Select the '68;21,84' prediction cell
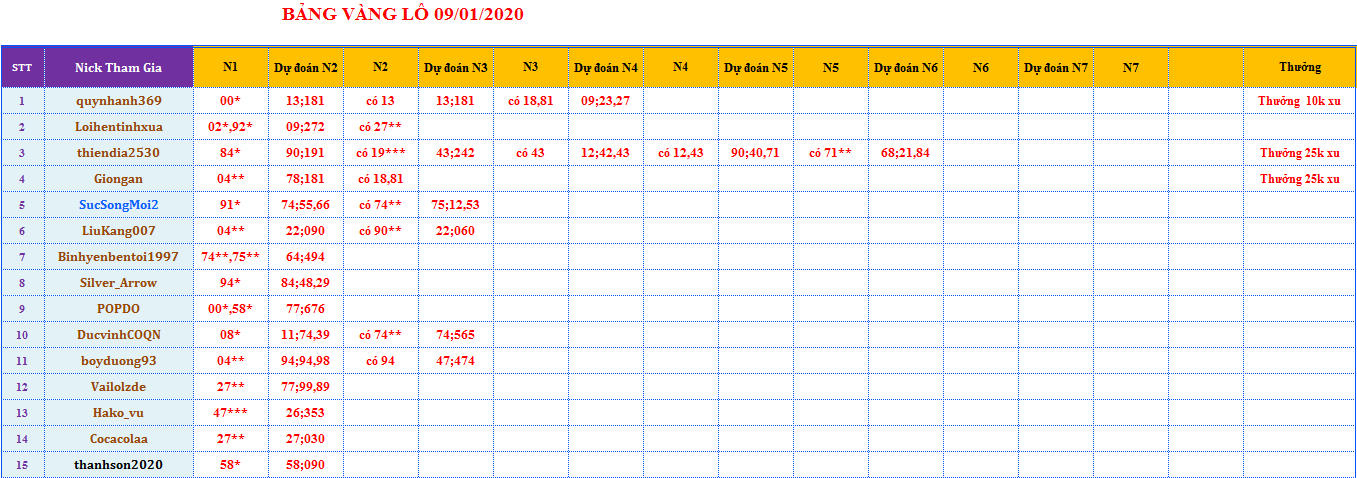The width and height of the screenshot is (1357, 478). pos(906,153)
